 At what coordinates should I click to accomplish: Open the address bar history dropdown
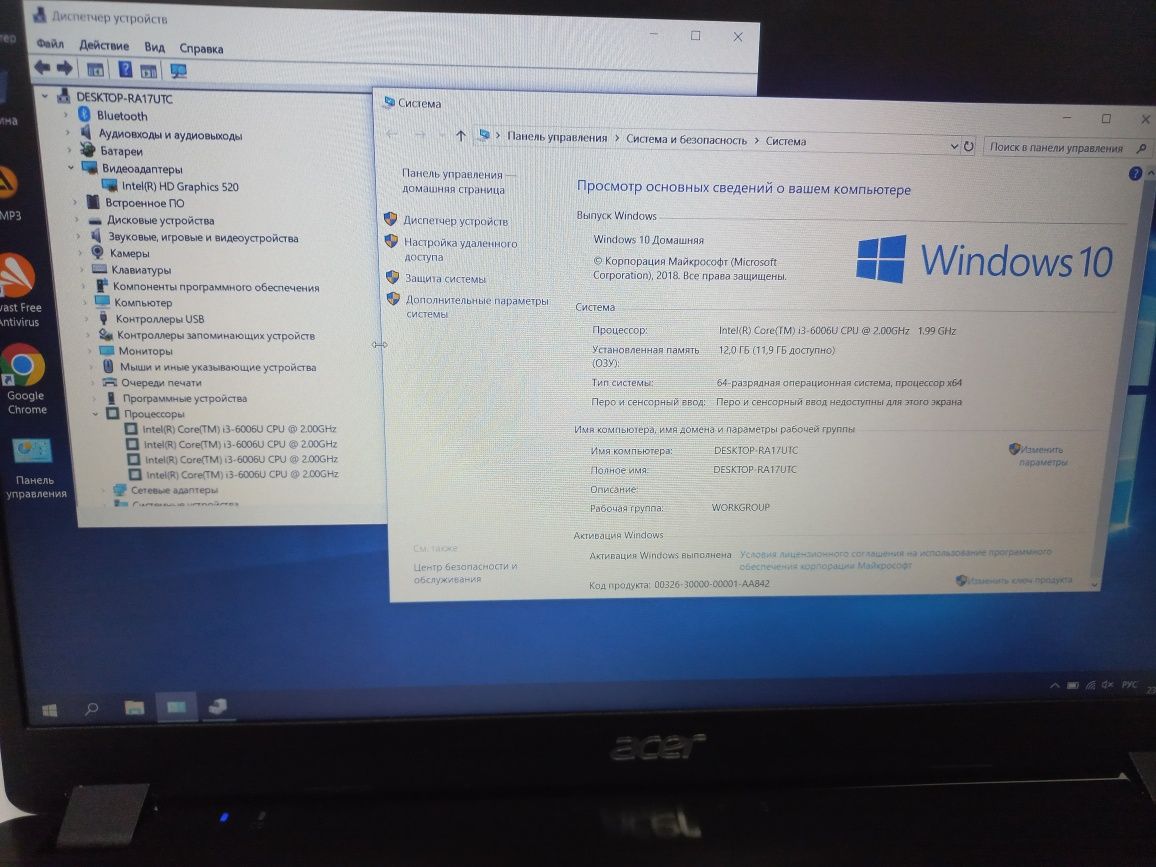point(955,146)
